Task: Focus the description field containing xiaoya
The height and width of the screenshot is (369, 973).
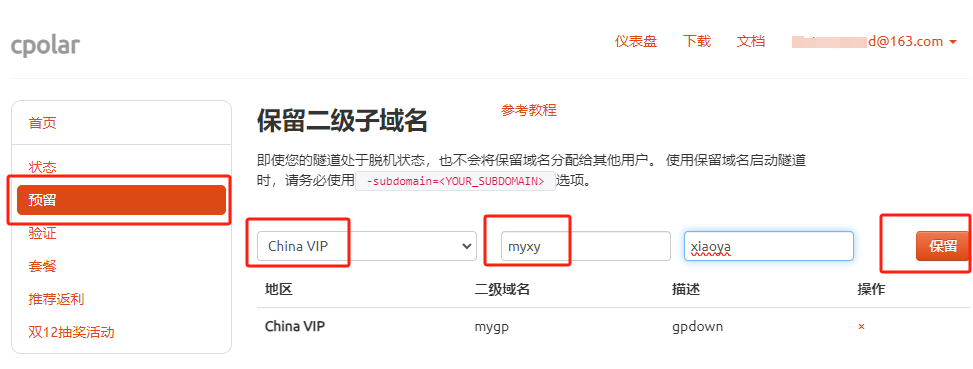Action: (x=769, y=246)
